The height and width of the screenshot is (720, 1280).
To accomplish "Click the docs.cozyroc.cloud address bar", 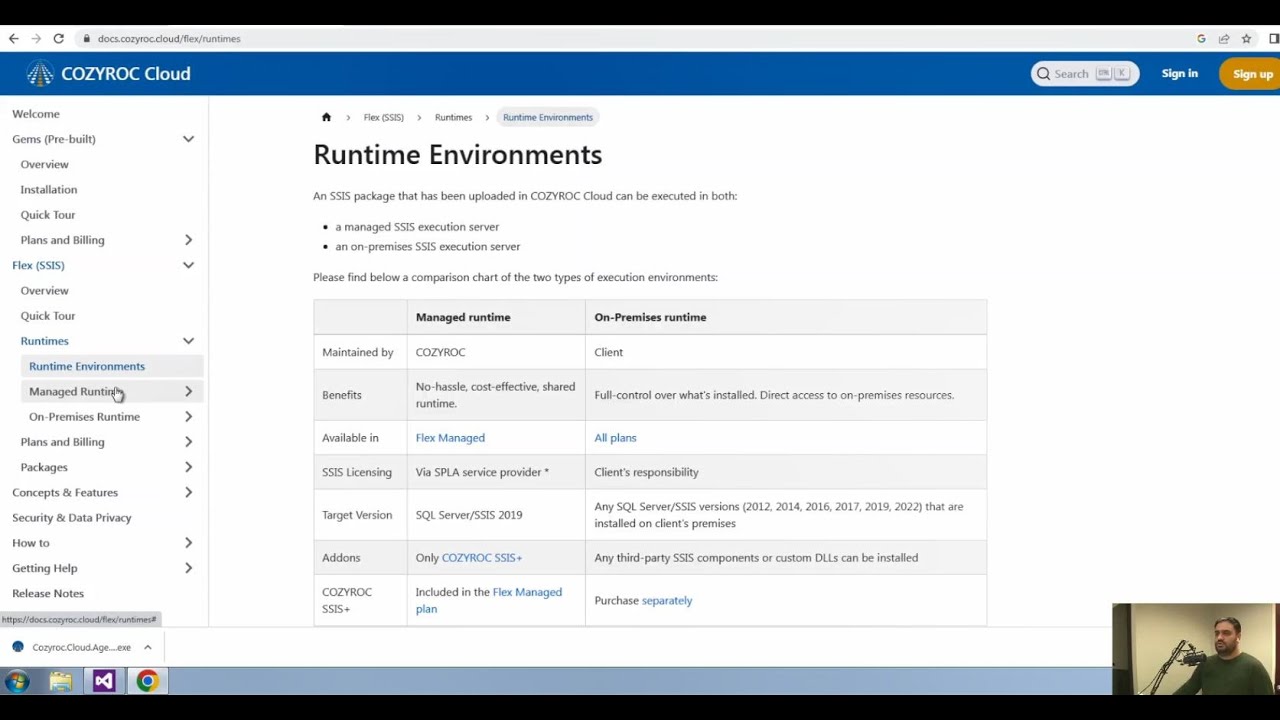I will point(169,39).
